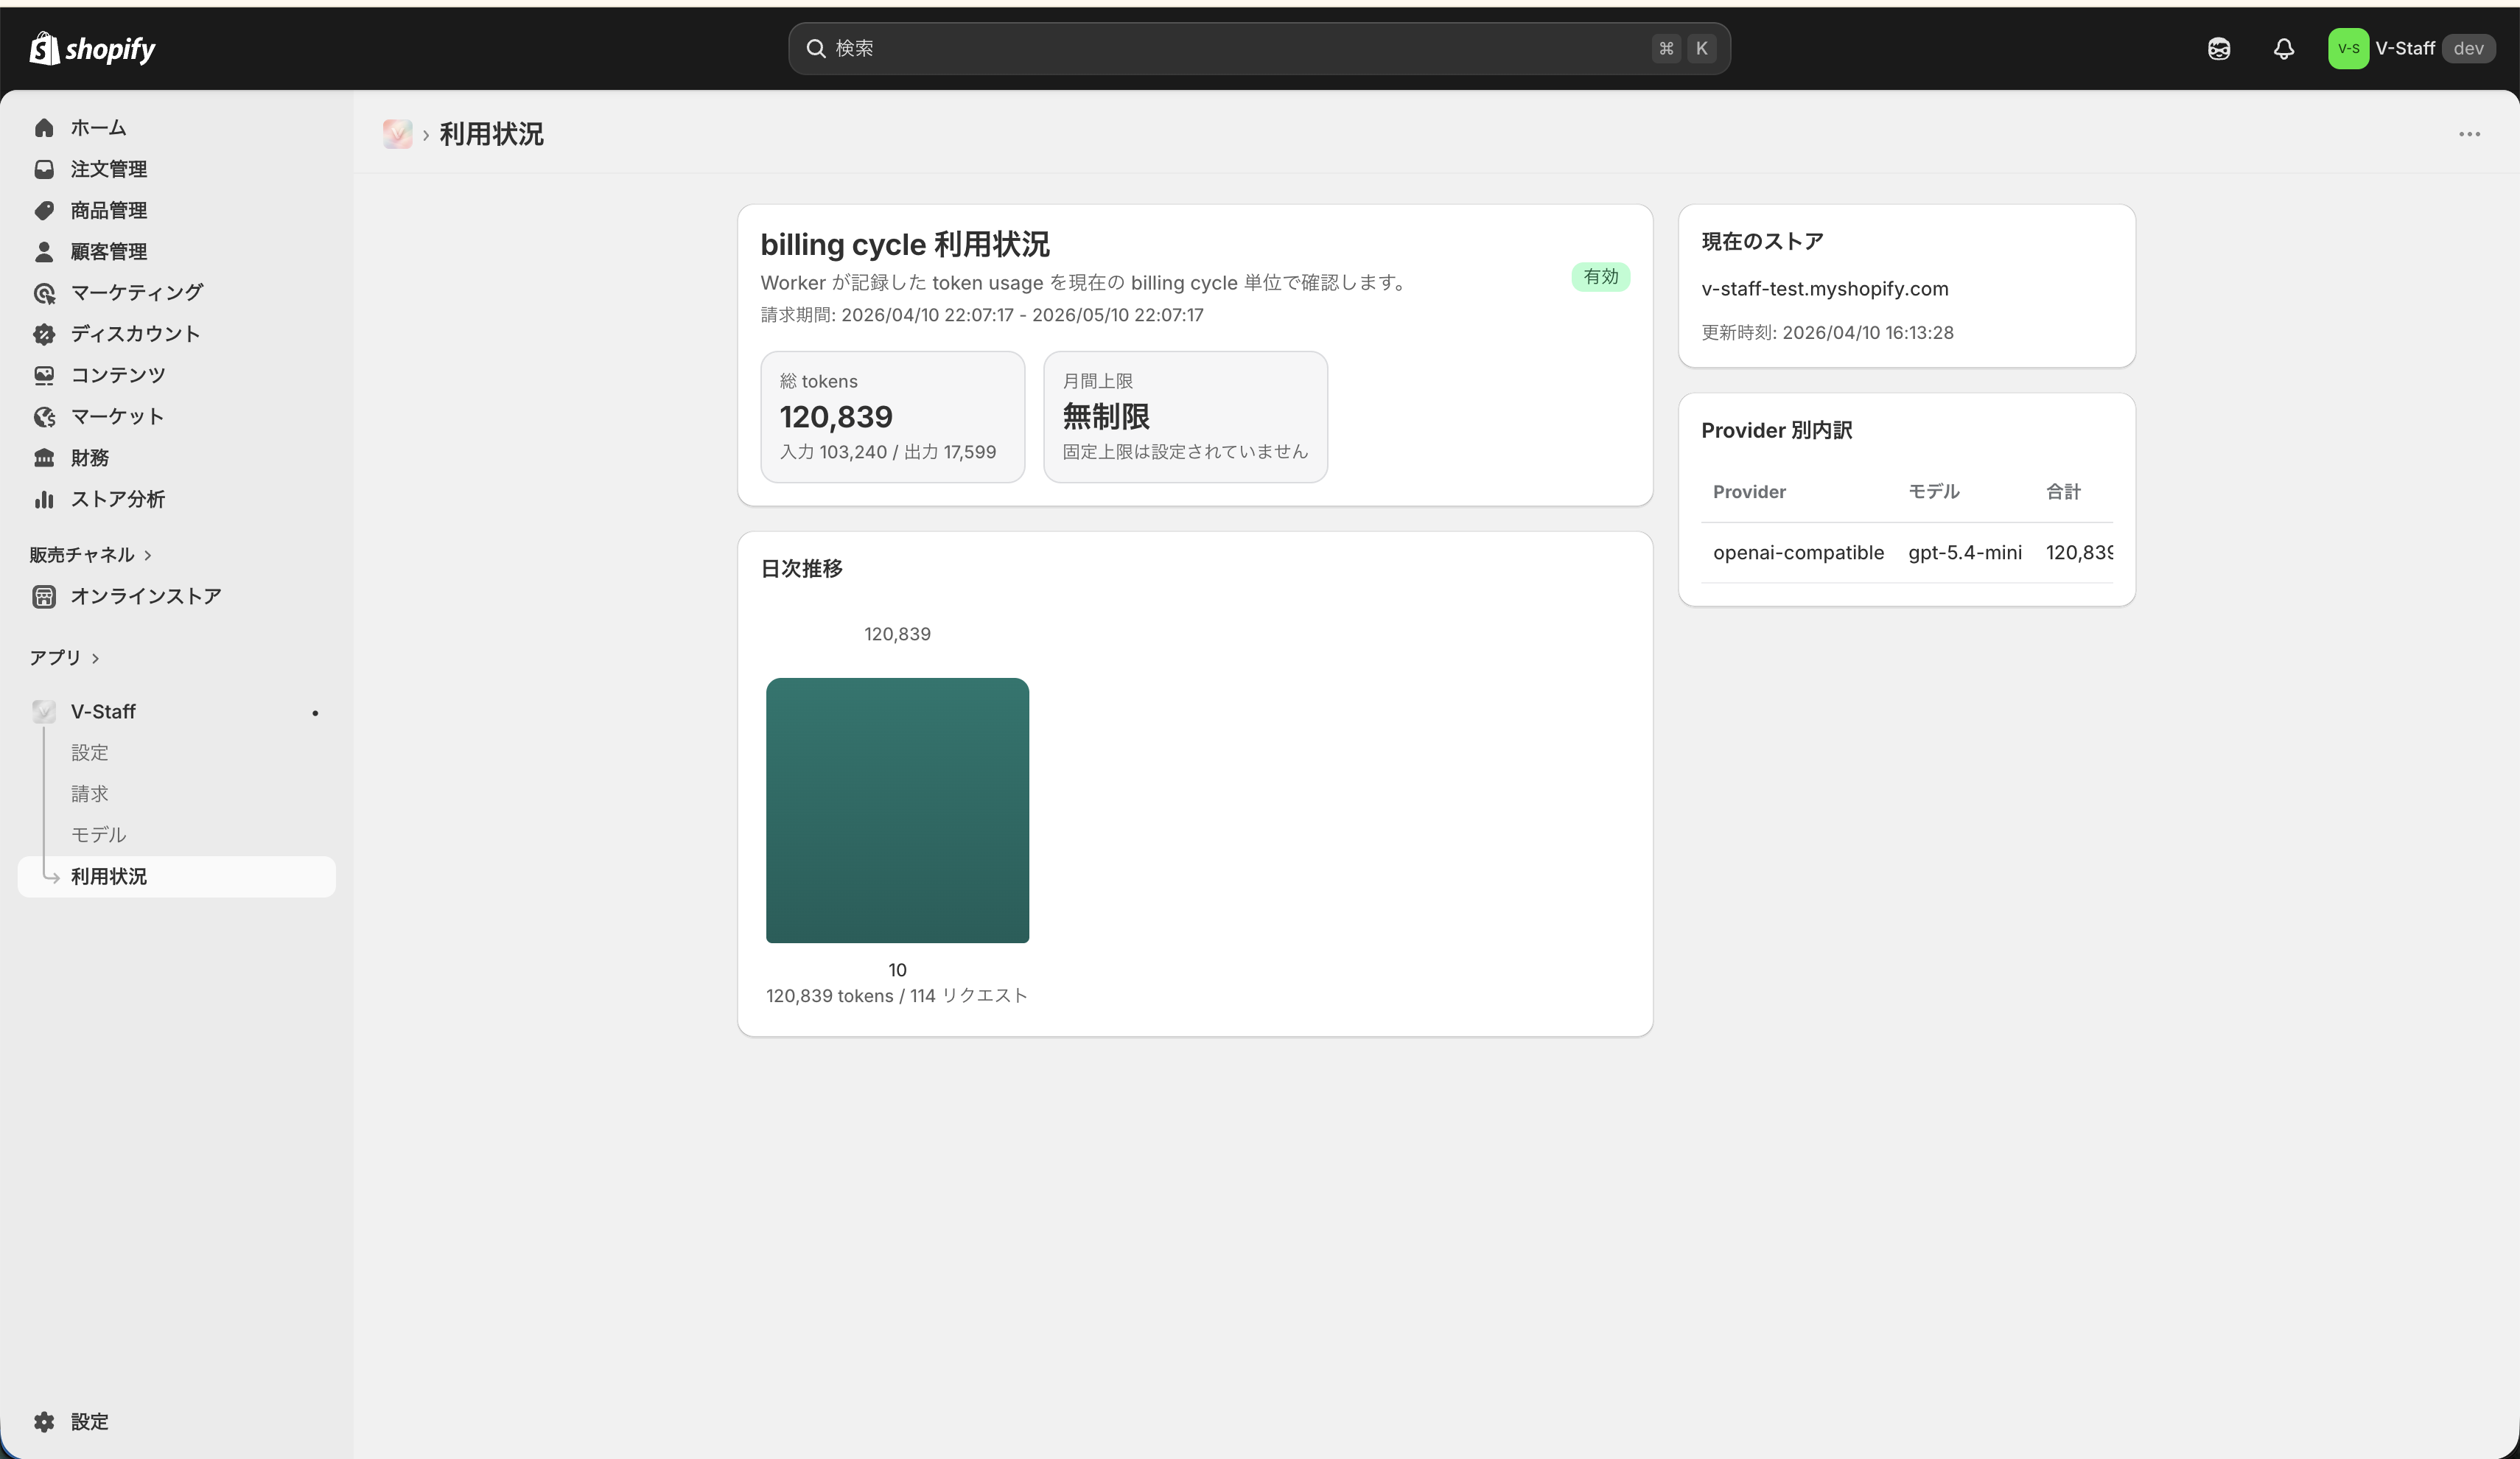Image resolution: width=2520 pixels, height=1459 pixels.
Task: Click the pin dot next to V-Staff
Action: 315,713
